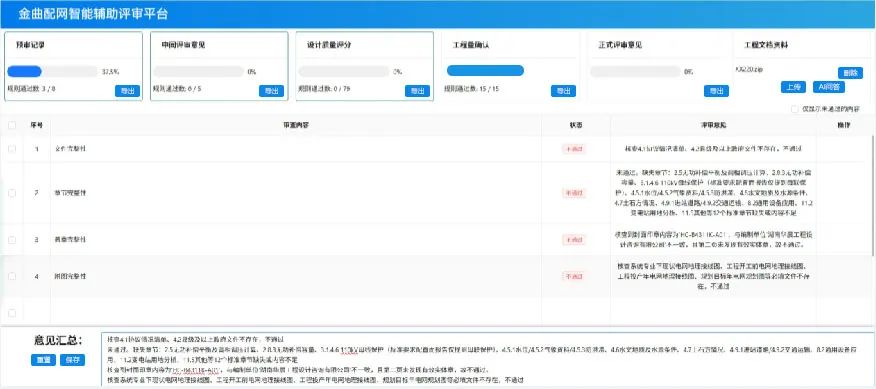The width and height of the screenshot is (876, 389).
Task: Click the 未通过 status tag in row 4
Action: [x=574, y=276]
